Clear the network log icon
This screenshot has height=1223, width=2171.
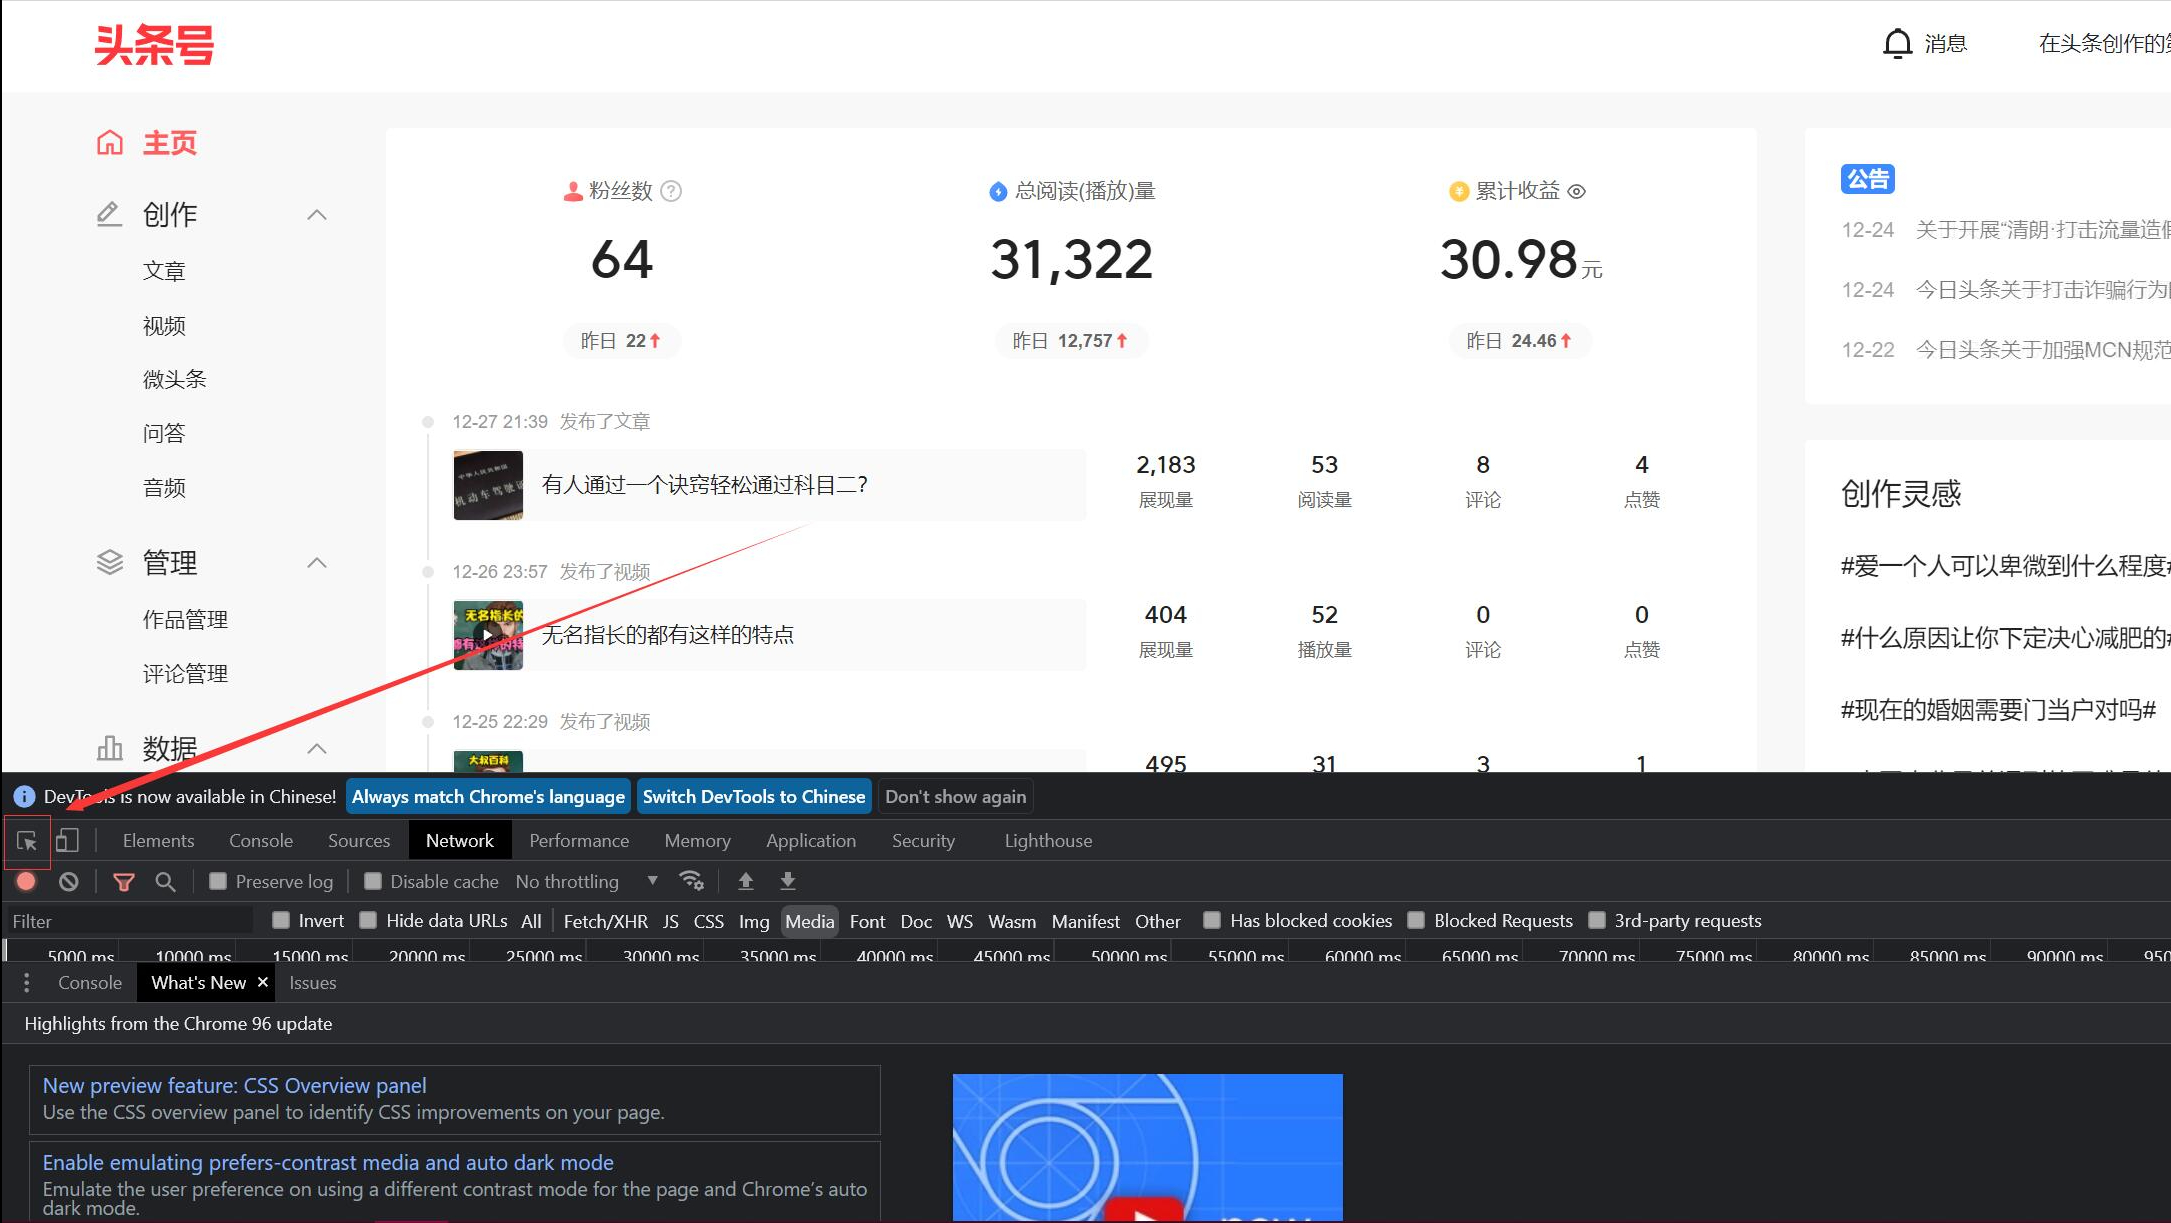pyautogui.click(x=68, y=881)
